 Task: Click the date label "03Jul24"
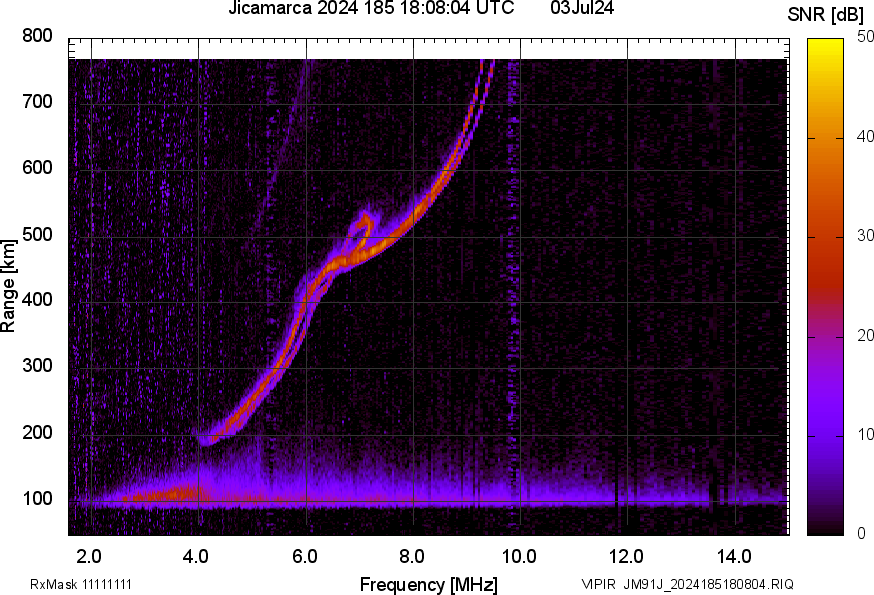pyautogui.click(x=582, y=8)
